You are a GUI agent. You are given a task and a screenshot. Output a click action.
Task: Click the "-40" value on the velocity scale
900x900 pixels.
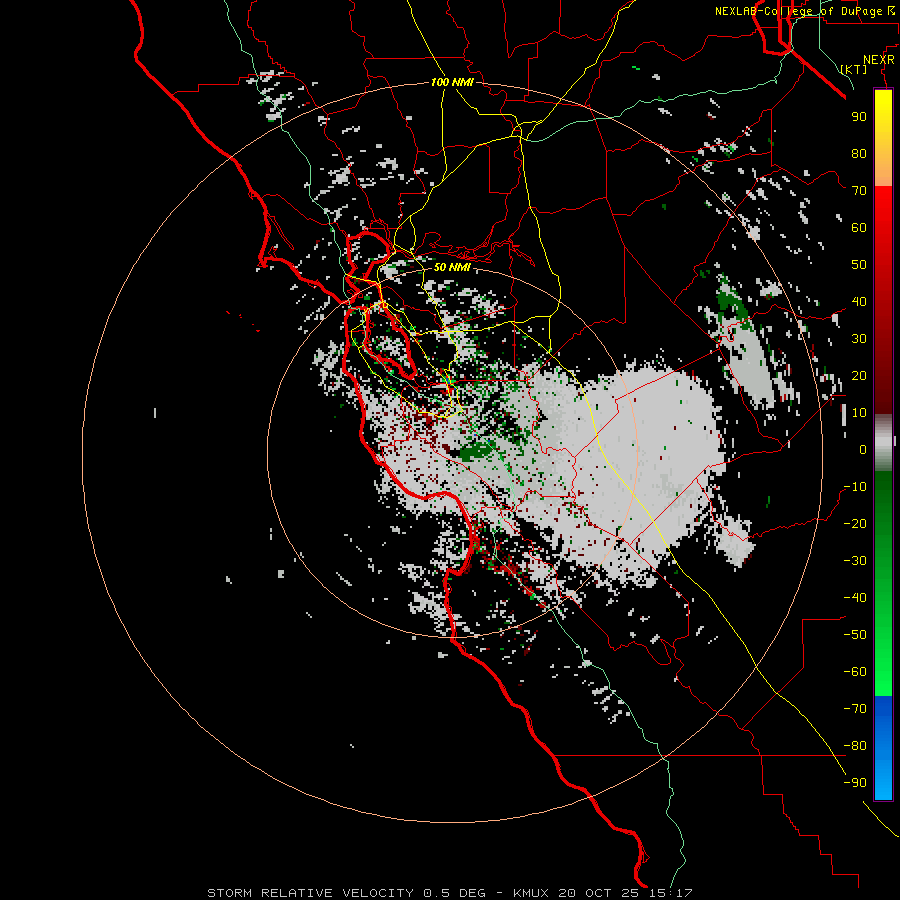(855, 598)
